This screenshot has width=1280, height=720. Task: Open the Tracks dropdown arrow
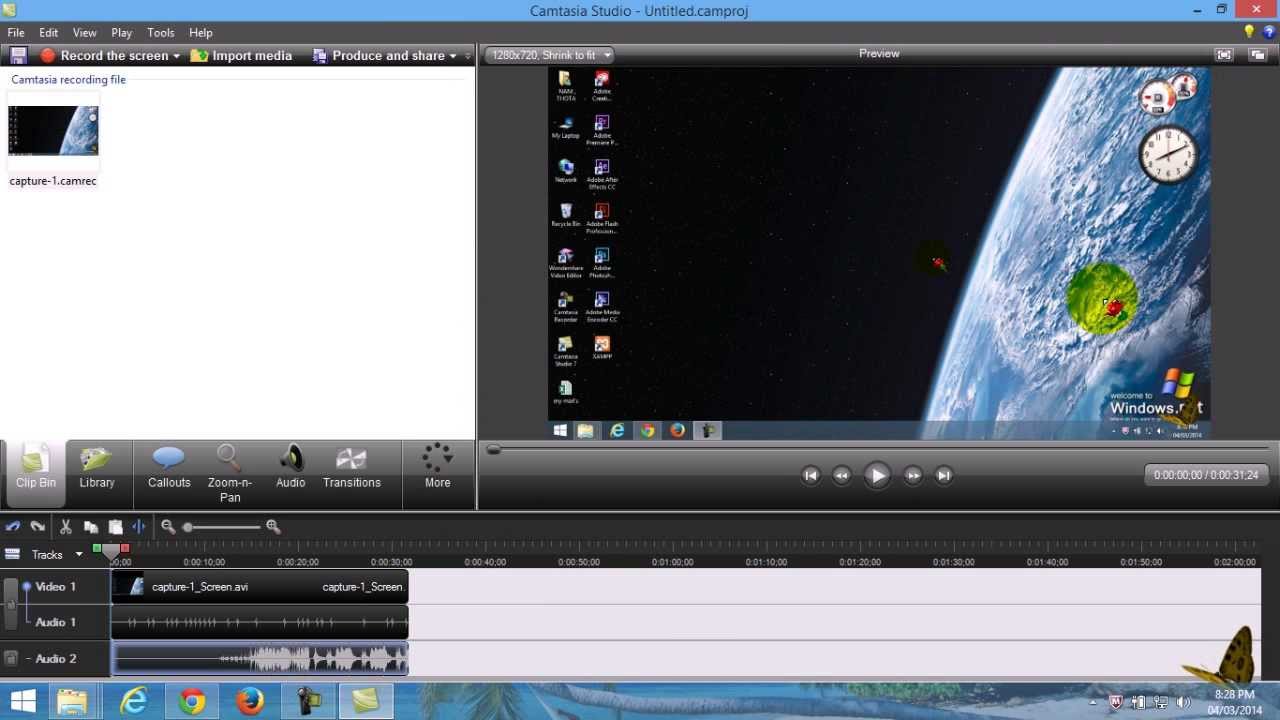coord(79,554)
